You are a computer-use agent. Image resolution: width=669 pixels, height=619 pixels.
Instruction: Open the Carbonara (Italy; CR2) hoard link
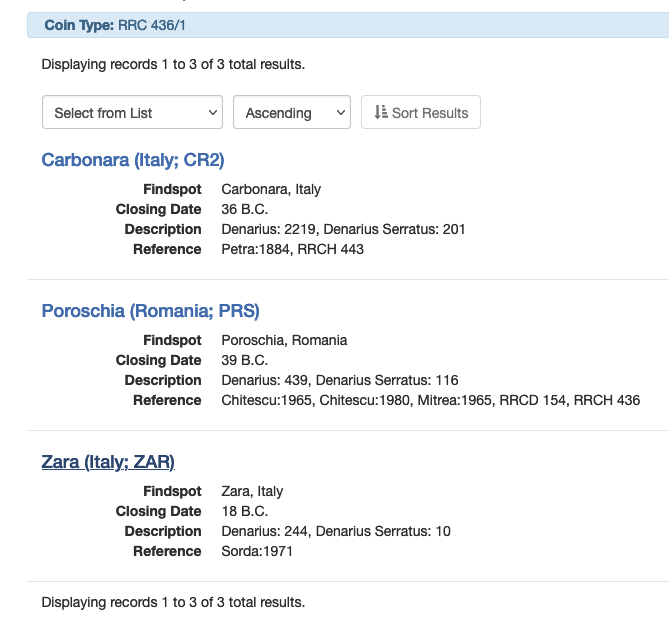tap(133, 160)
